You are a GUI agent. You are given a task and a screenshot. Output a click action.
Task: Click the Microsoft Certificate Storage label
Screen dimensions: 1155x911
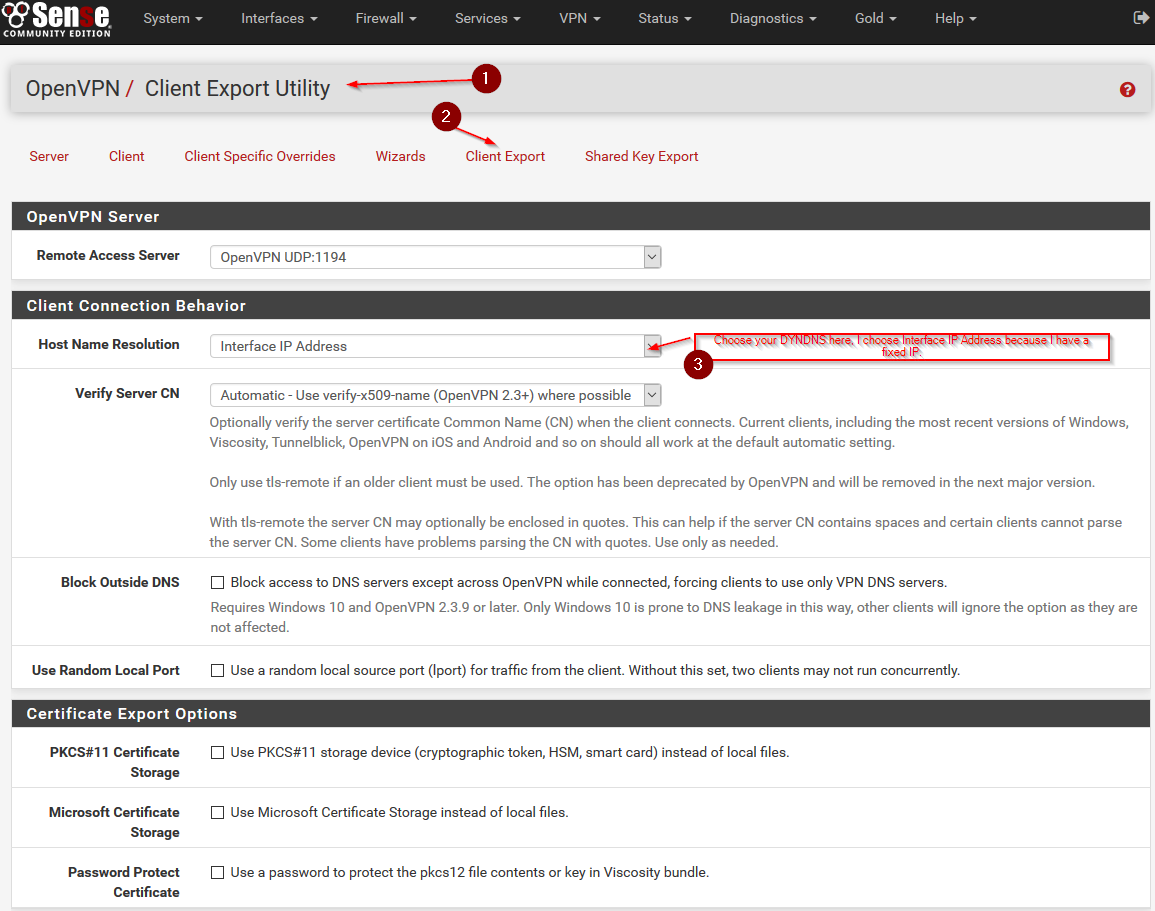(114, 822)
